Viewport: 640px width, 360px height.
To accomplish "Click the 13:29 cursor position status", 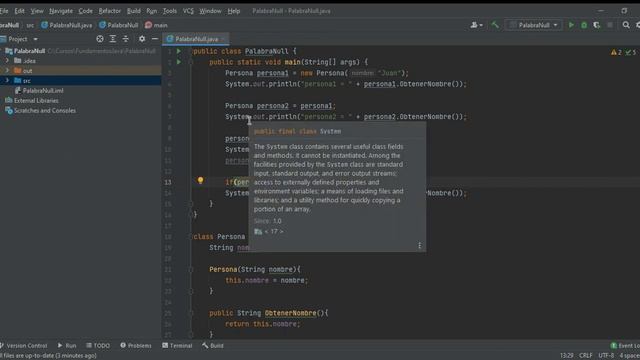I will (x=567, y=356).
